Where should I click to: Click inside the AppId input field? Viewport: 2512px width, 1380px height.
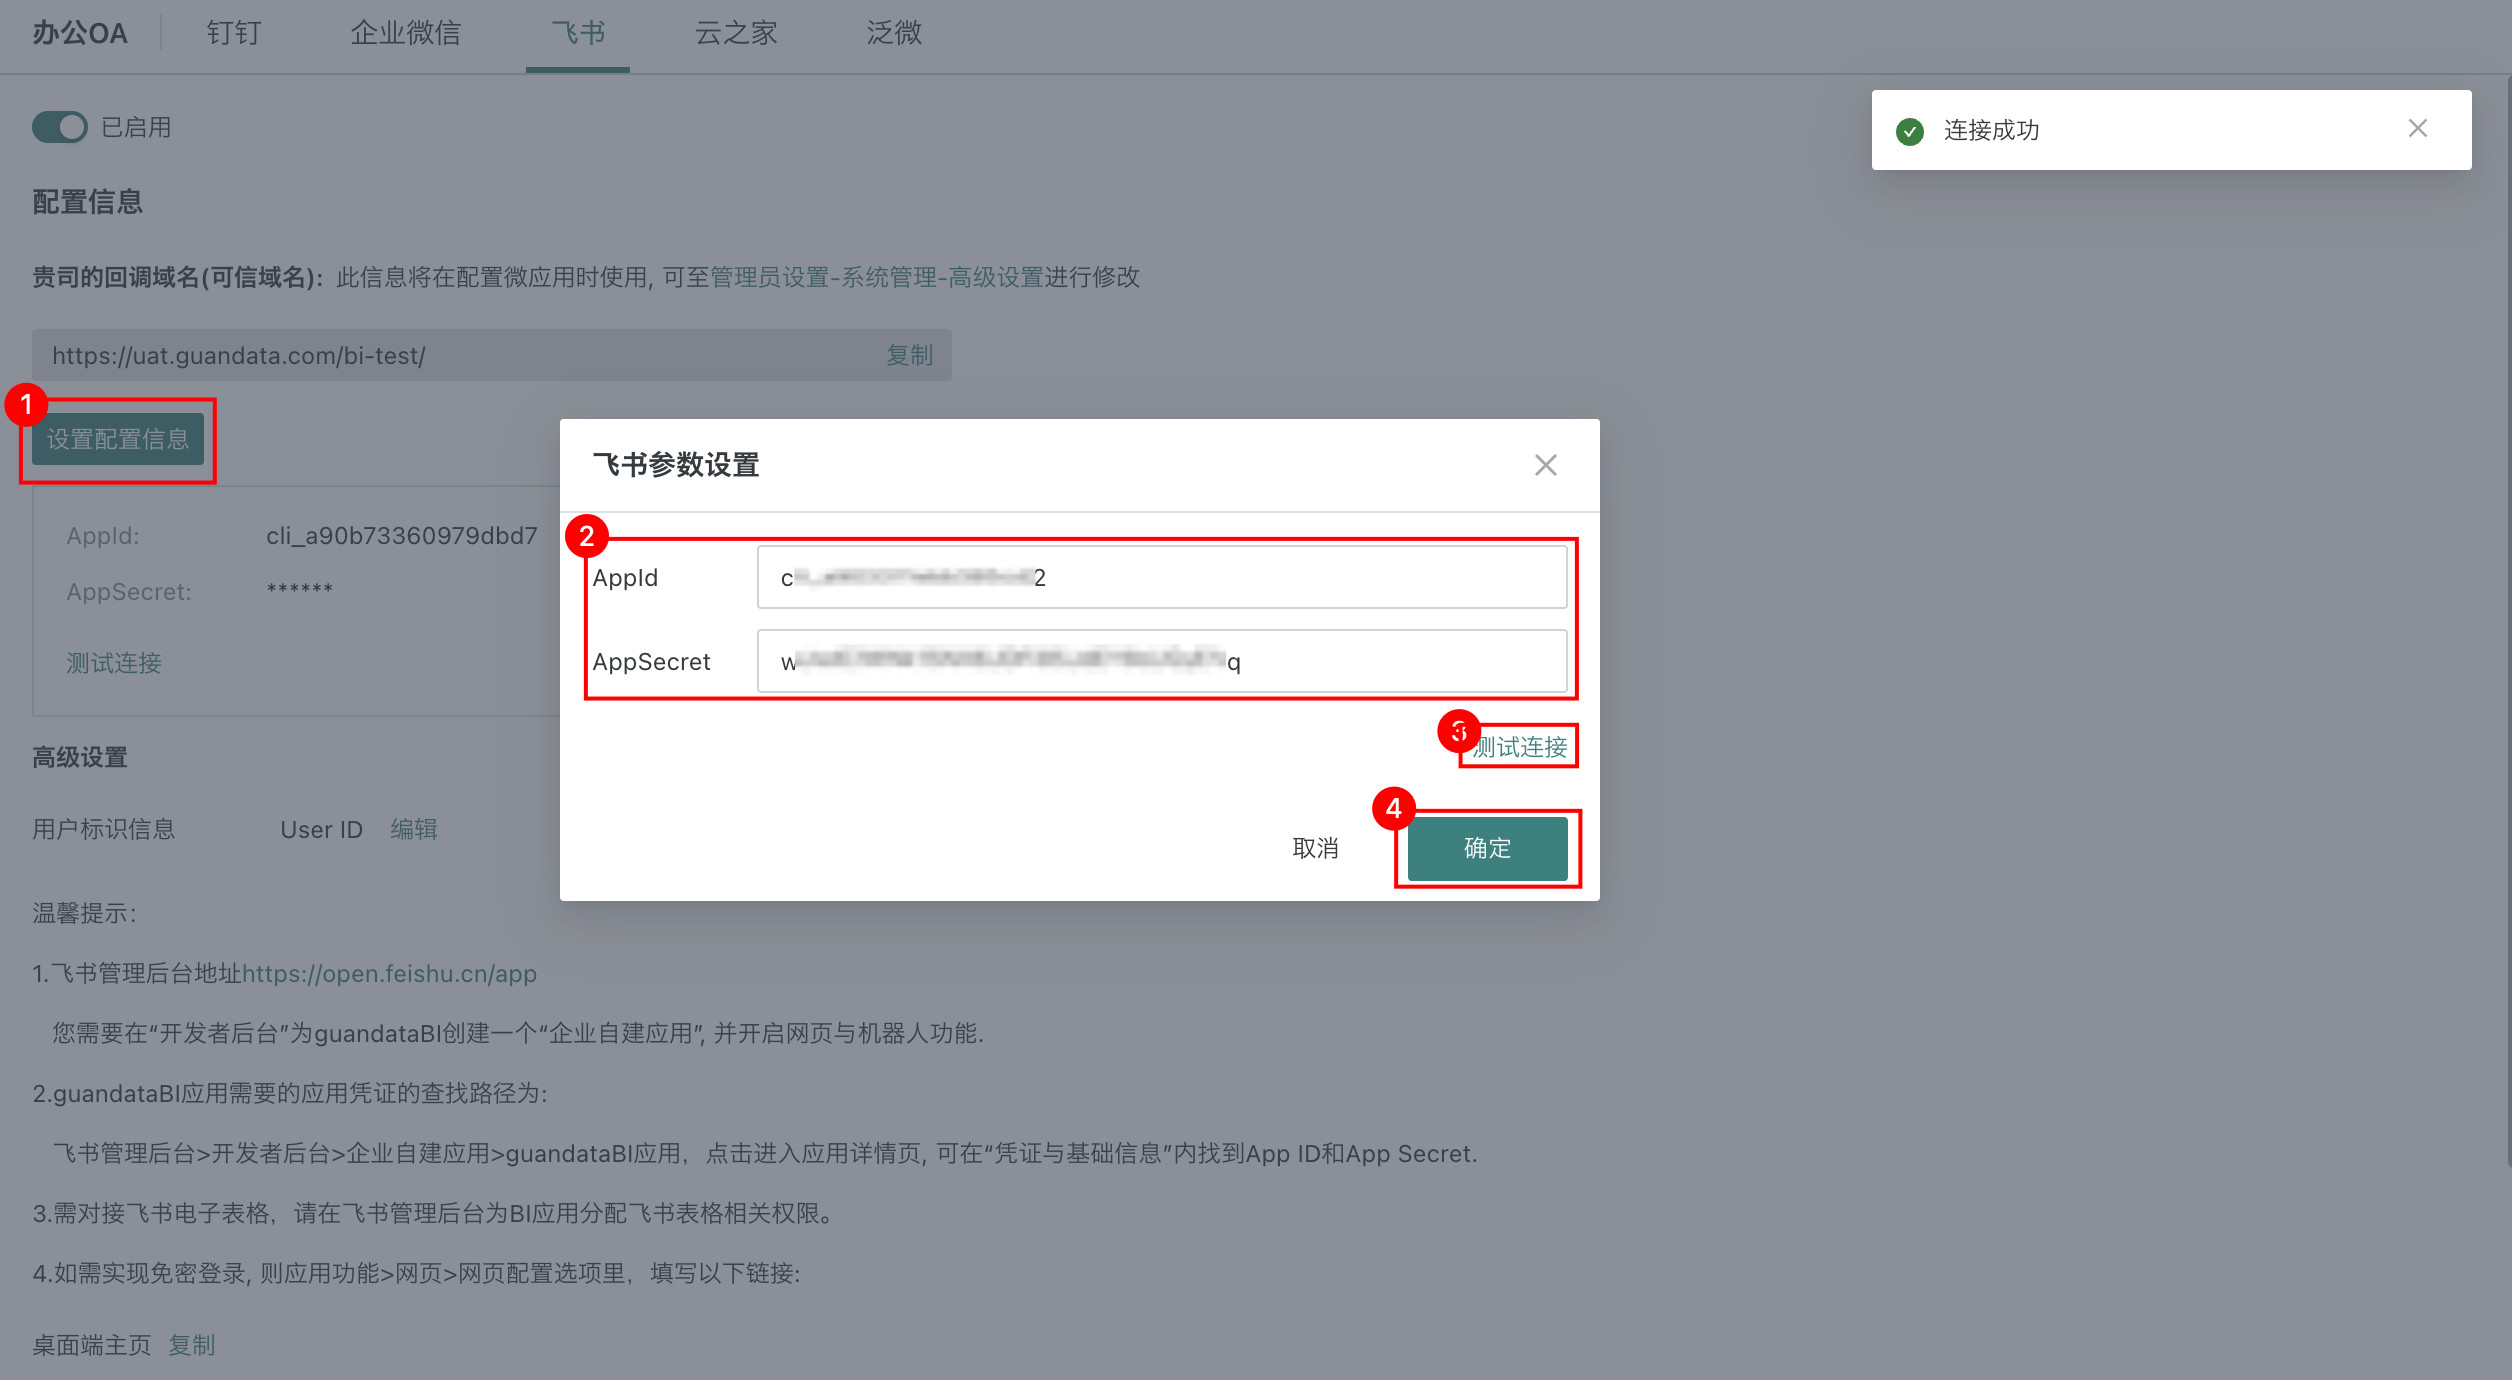[1160, 577]
